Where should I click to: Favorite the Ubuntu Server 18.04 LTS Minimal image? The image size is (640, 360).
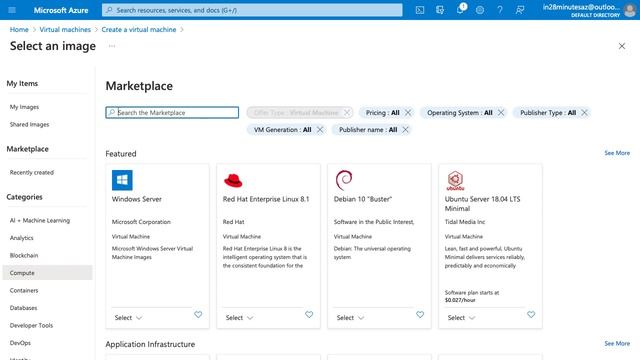531,315
